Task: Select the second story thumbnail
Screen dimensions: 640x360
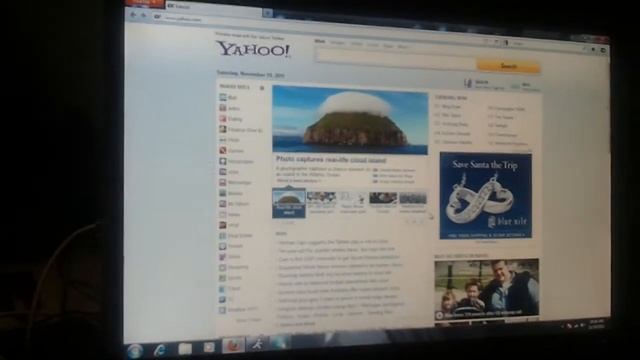Action: pos(322,202)
